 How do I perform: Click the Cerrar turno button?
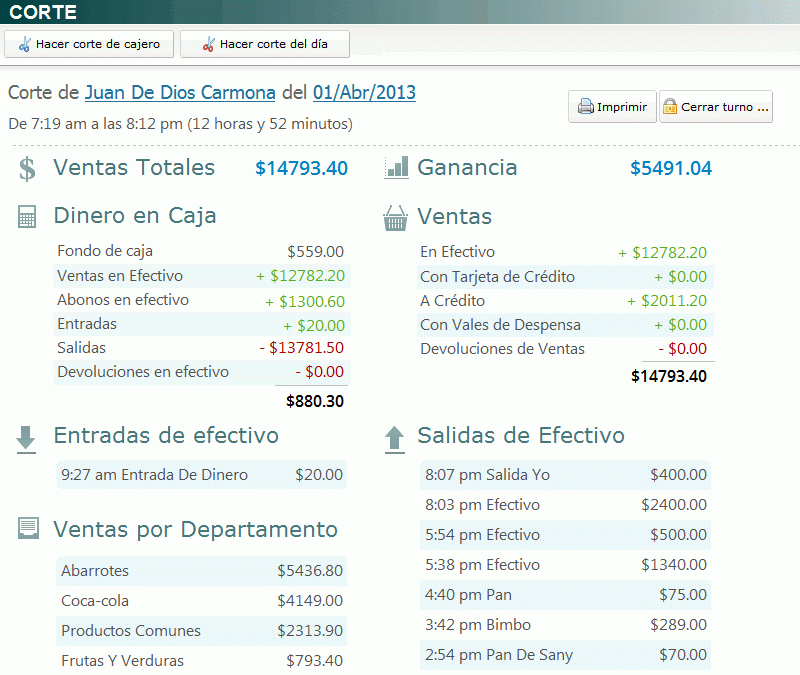(x=716, y=107)
